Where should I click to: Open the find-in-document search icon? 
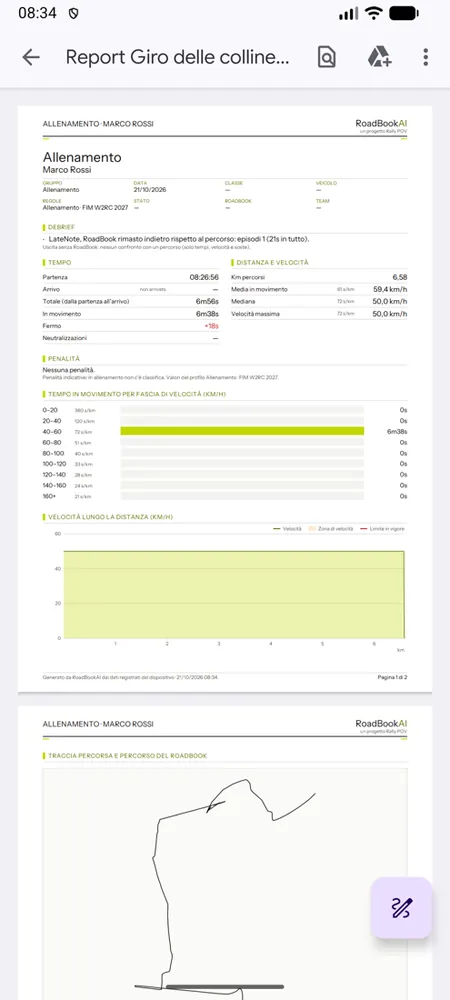coord(326,57)
